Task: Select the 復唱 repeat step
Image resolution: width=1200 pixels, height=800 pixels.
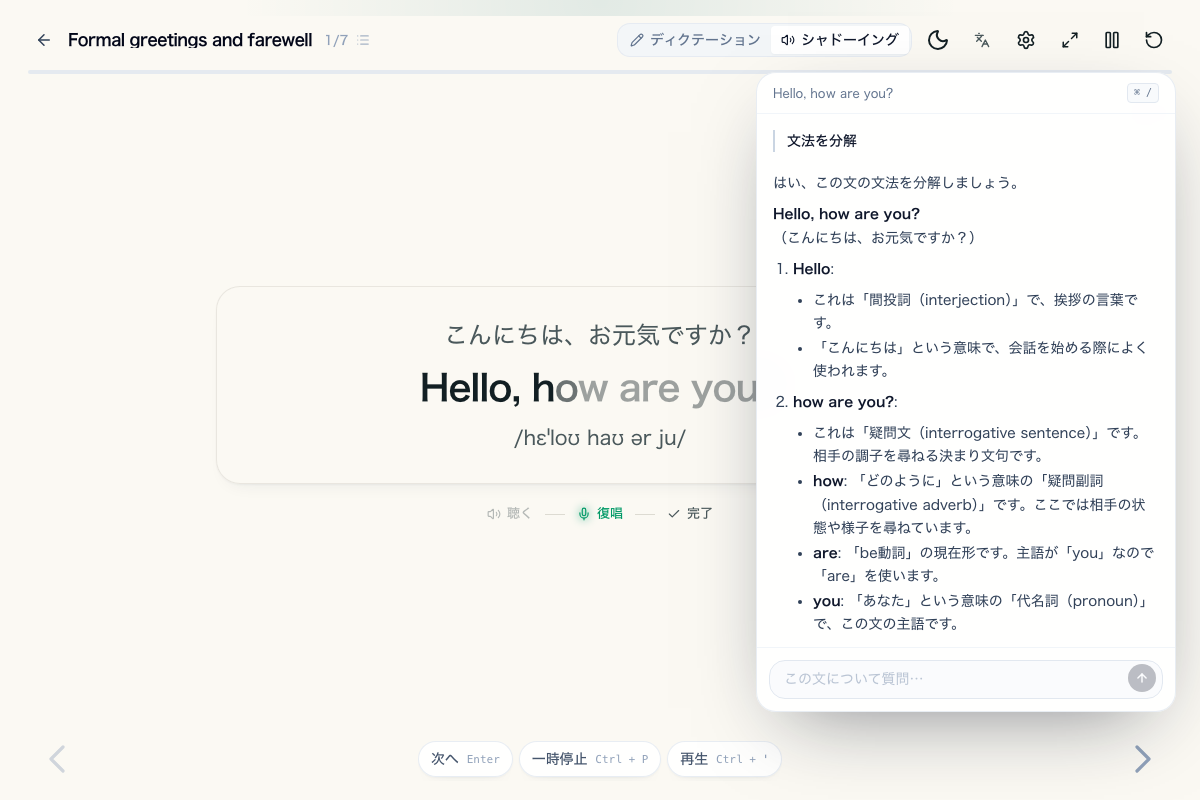Action: click(x=600, y=513)
